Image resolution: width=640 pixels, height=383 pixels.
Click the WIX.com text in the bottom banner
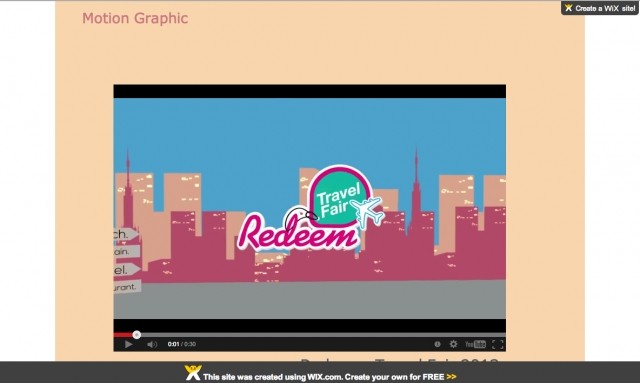pyautogui.click(x=325, y=377)
